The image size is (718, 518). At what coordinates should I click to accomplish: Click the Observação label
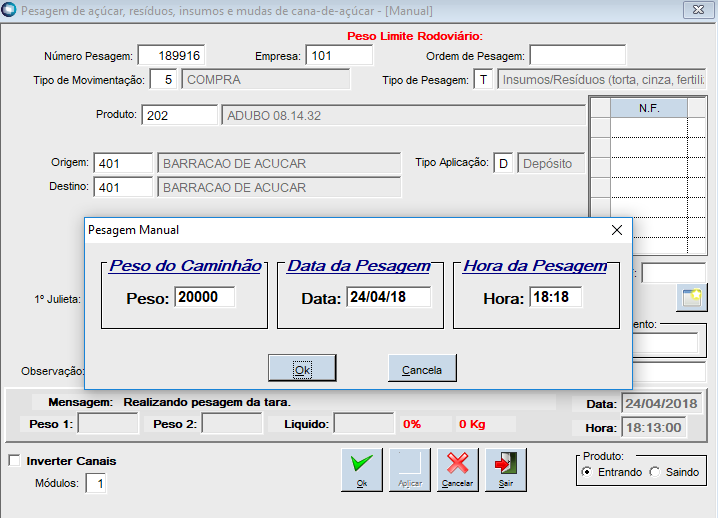click(x=53, y=371)
